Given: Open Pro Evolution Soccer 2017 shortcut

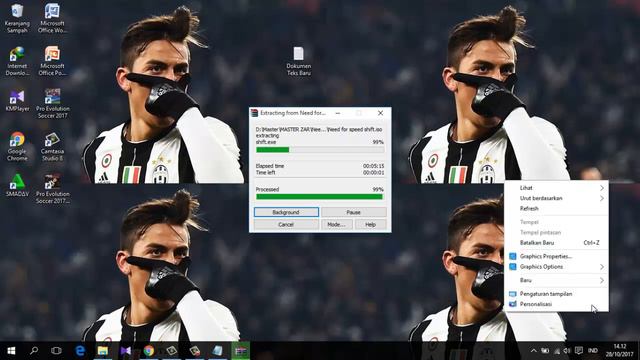Looking at the screenshot, I should pos(52,104).
